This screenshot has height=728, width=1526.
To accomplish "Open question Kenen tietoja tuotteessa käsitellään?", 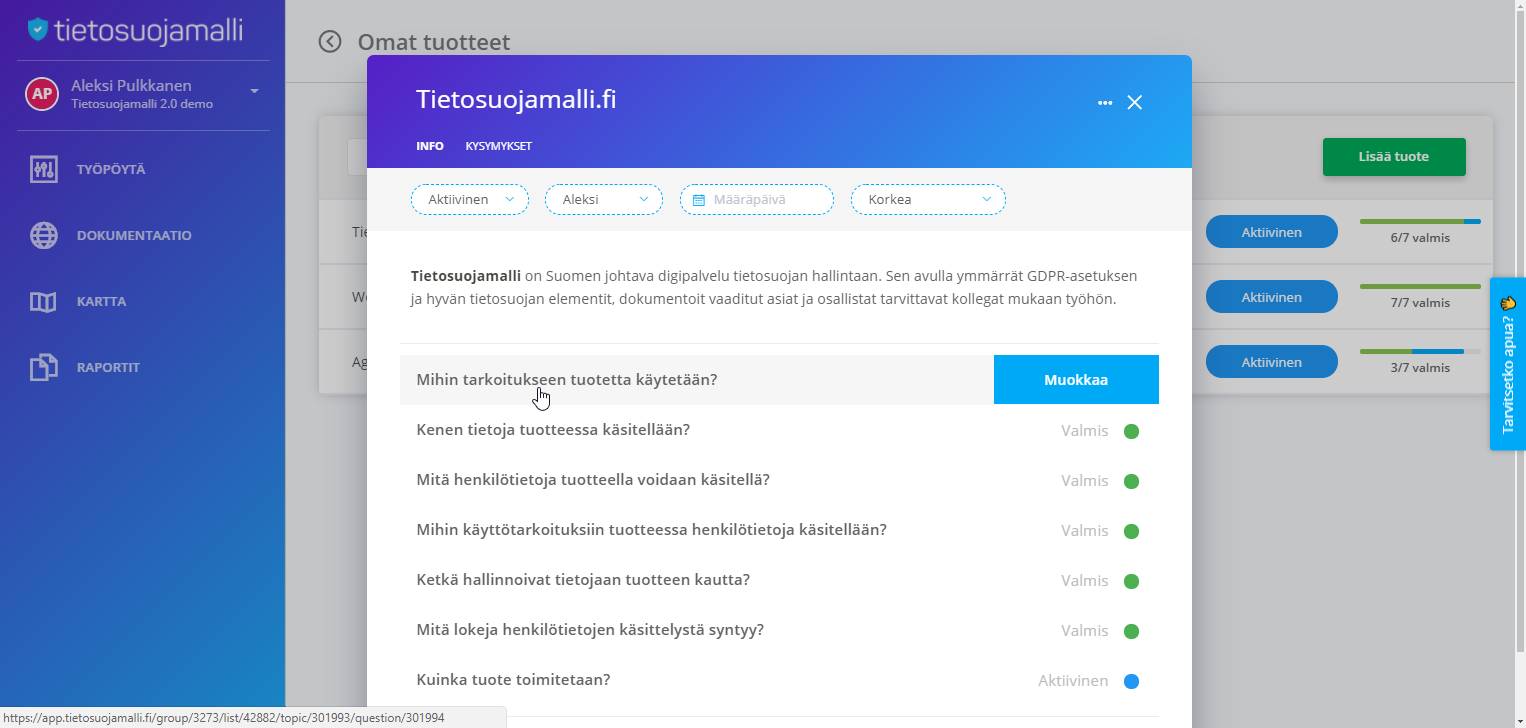I will click(553, 430).
